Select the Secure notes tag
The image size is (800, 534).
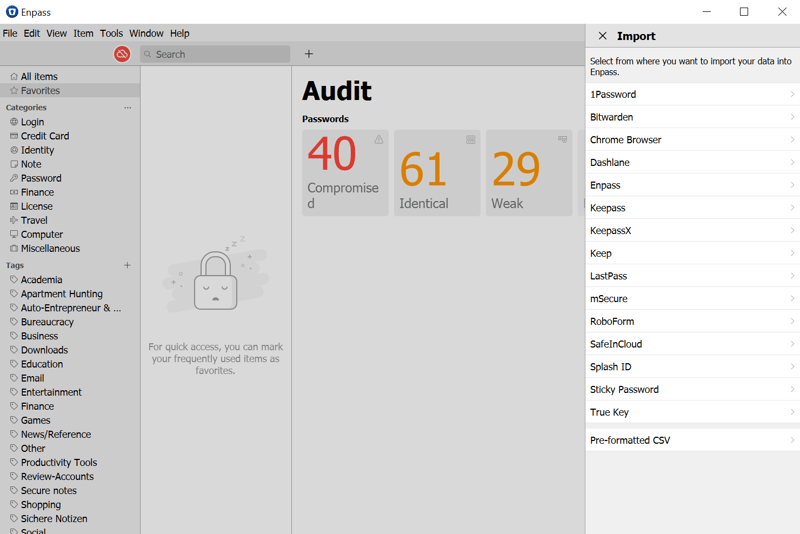pyautogui.click(x=48, y=491)
